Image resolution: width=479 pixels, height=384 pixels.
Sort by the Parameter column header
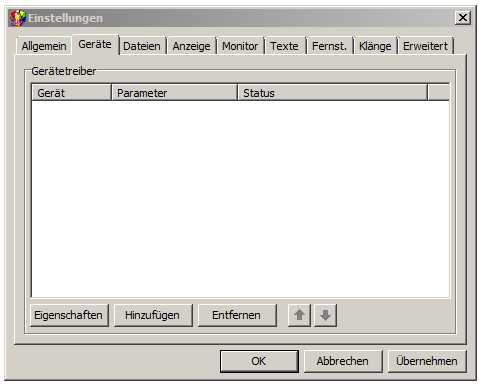point(174,93)
